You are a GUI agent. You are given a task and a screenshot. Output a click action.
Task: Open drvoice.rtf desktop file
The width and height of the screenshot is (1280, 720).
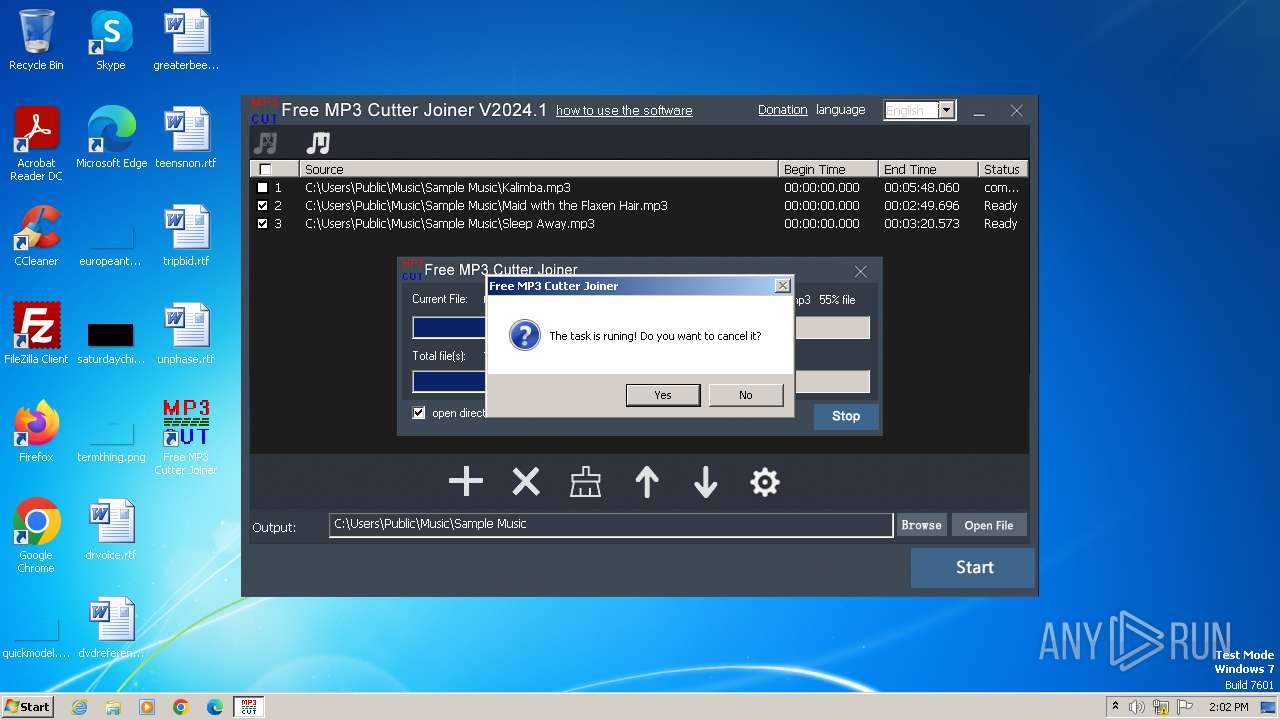click(111, 530)
